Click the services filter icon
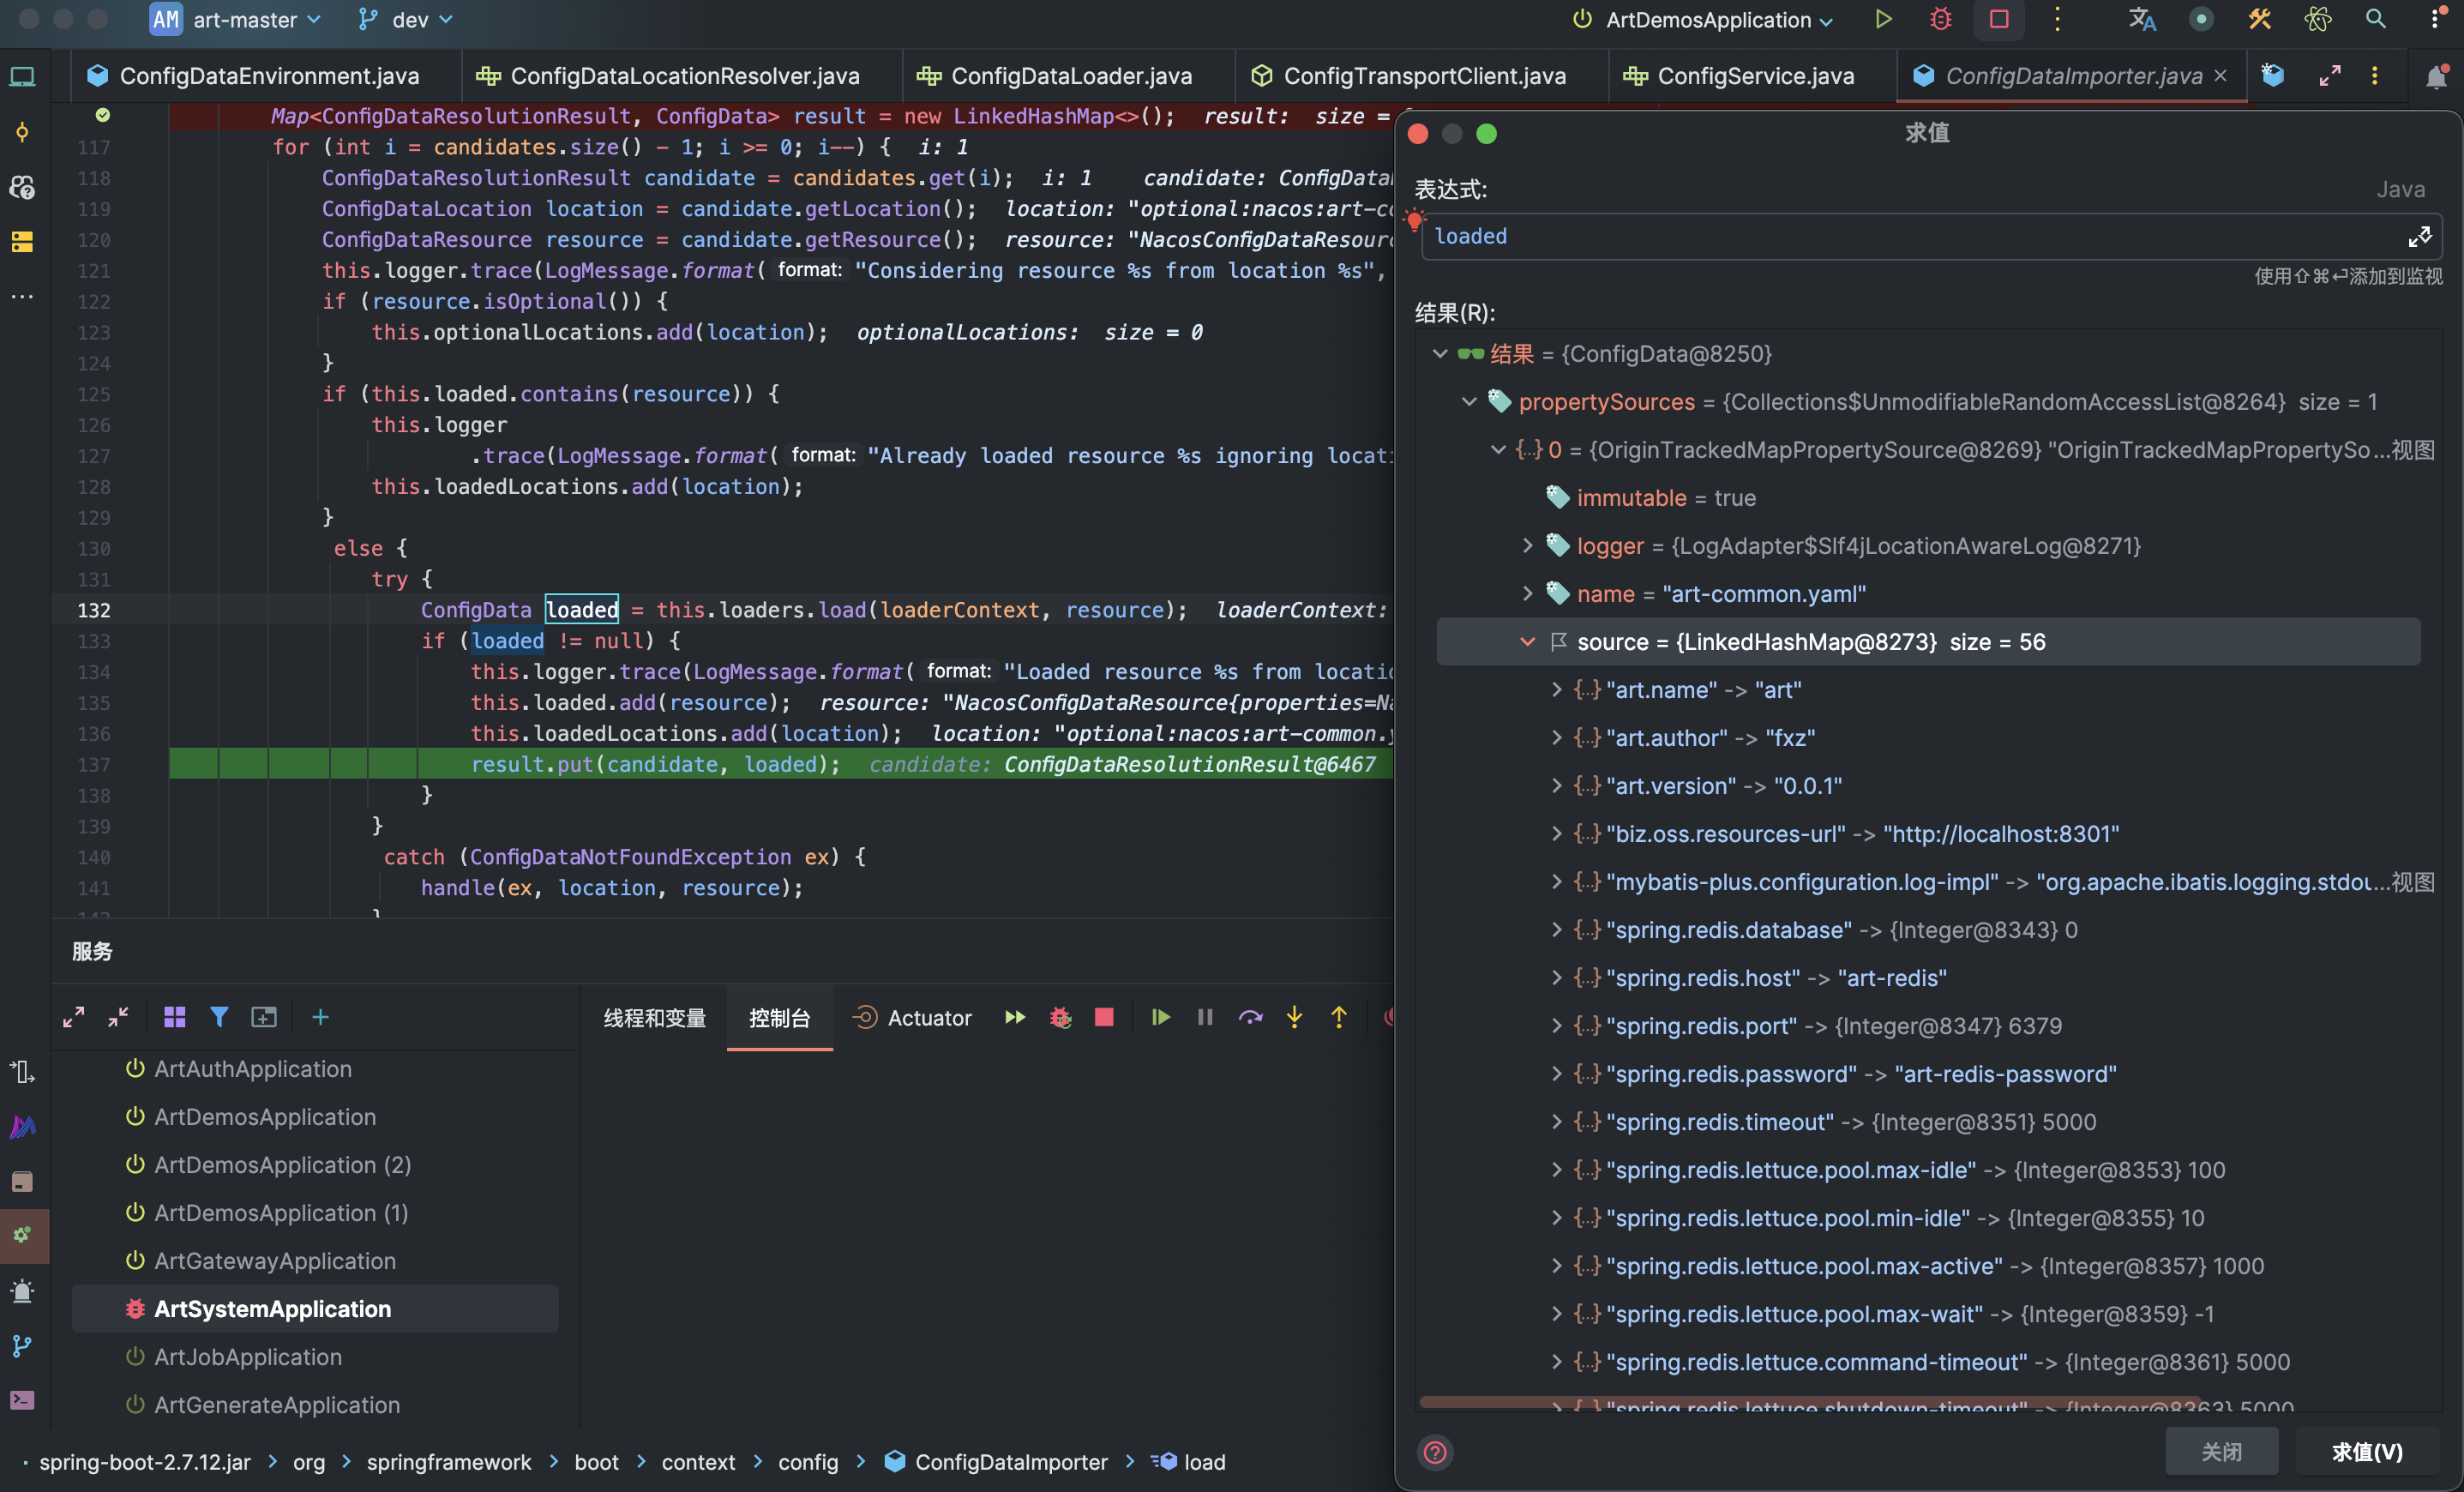This screenshot has height=1492, width=2464. point(219,1017)
